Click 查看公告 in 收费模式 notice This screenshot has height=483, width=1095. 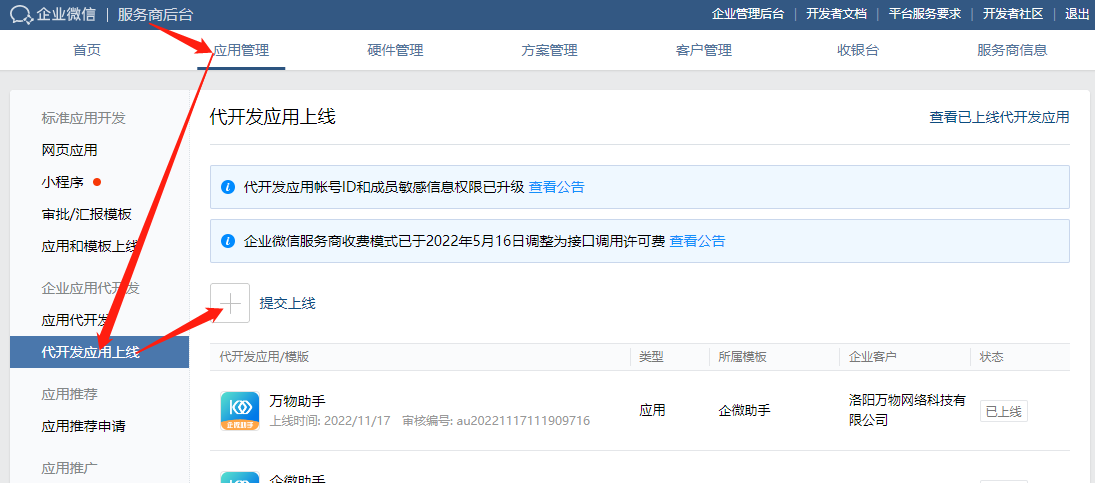pyautogui.click(x=698, y=242)
